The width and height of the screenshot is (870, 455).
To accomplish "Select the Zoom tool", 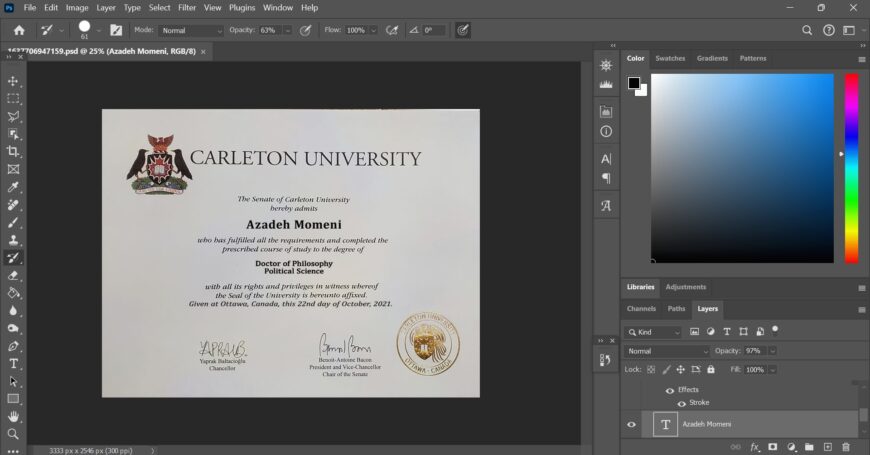I will tap(13, 434).
